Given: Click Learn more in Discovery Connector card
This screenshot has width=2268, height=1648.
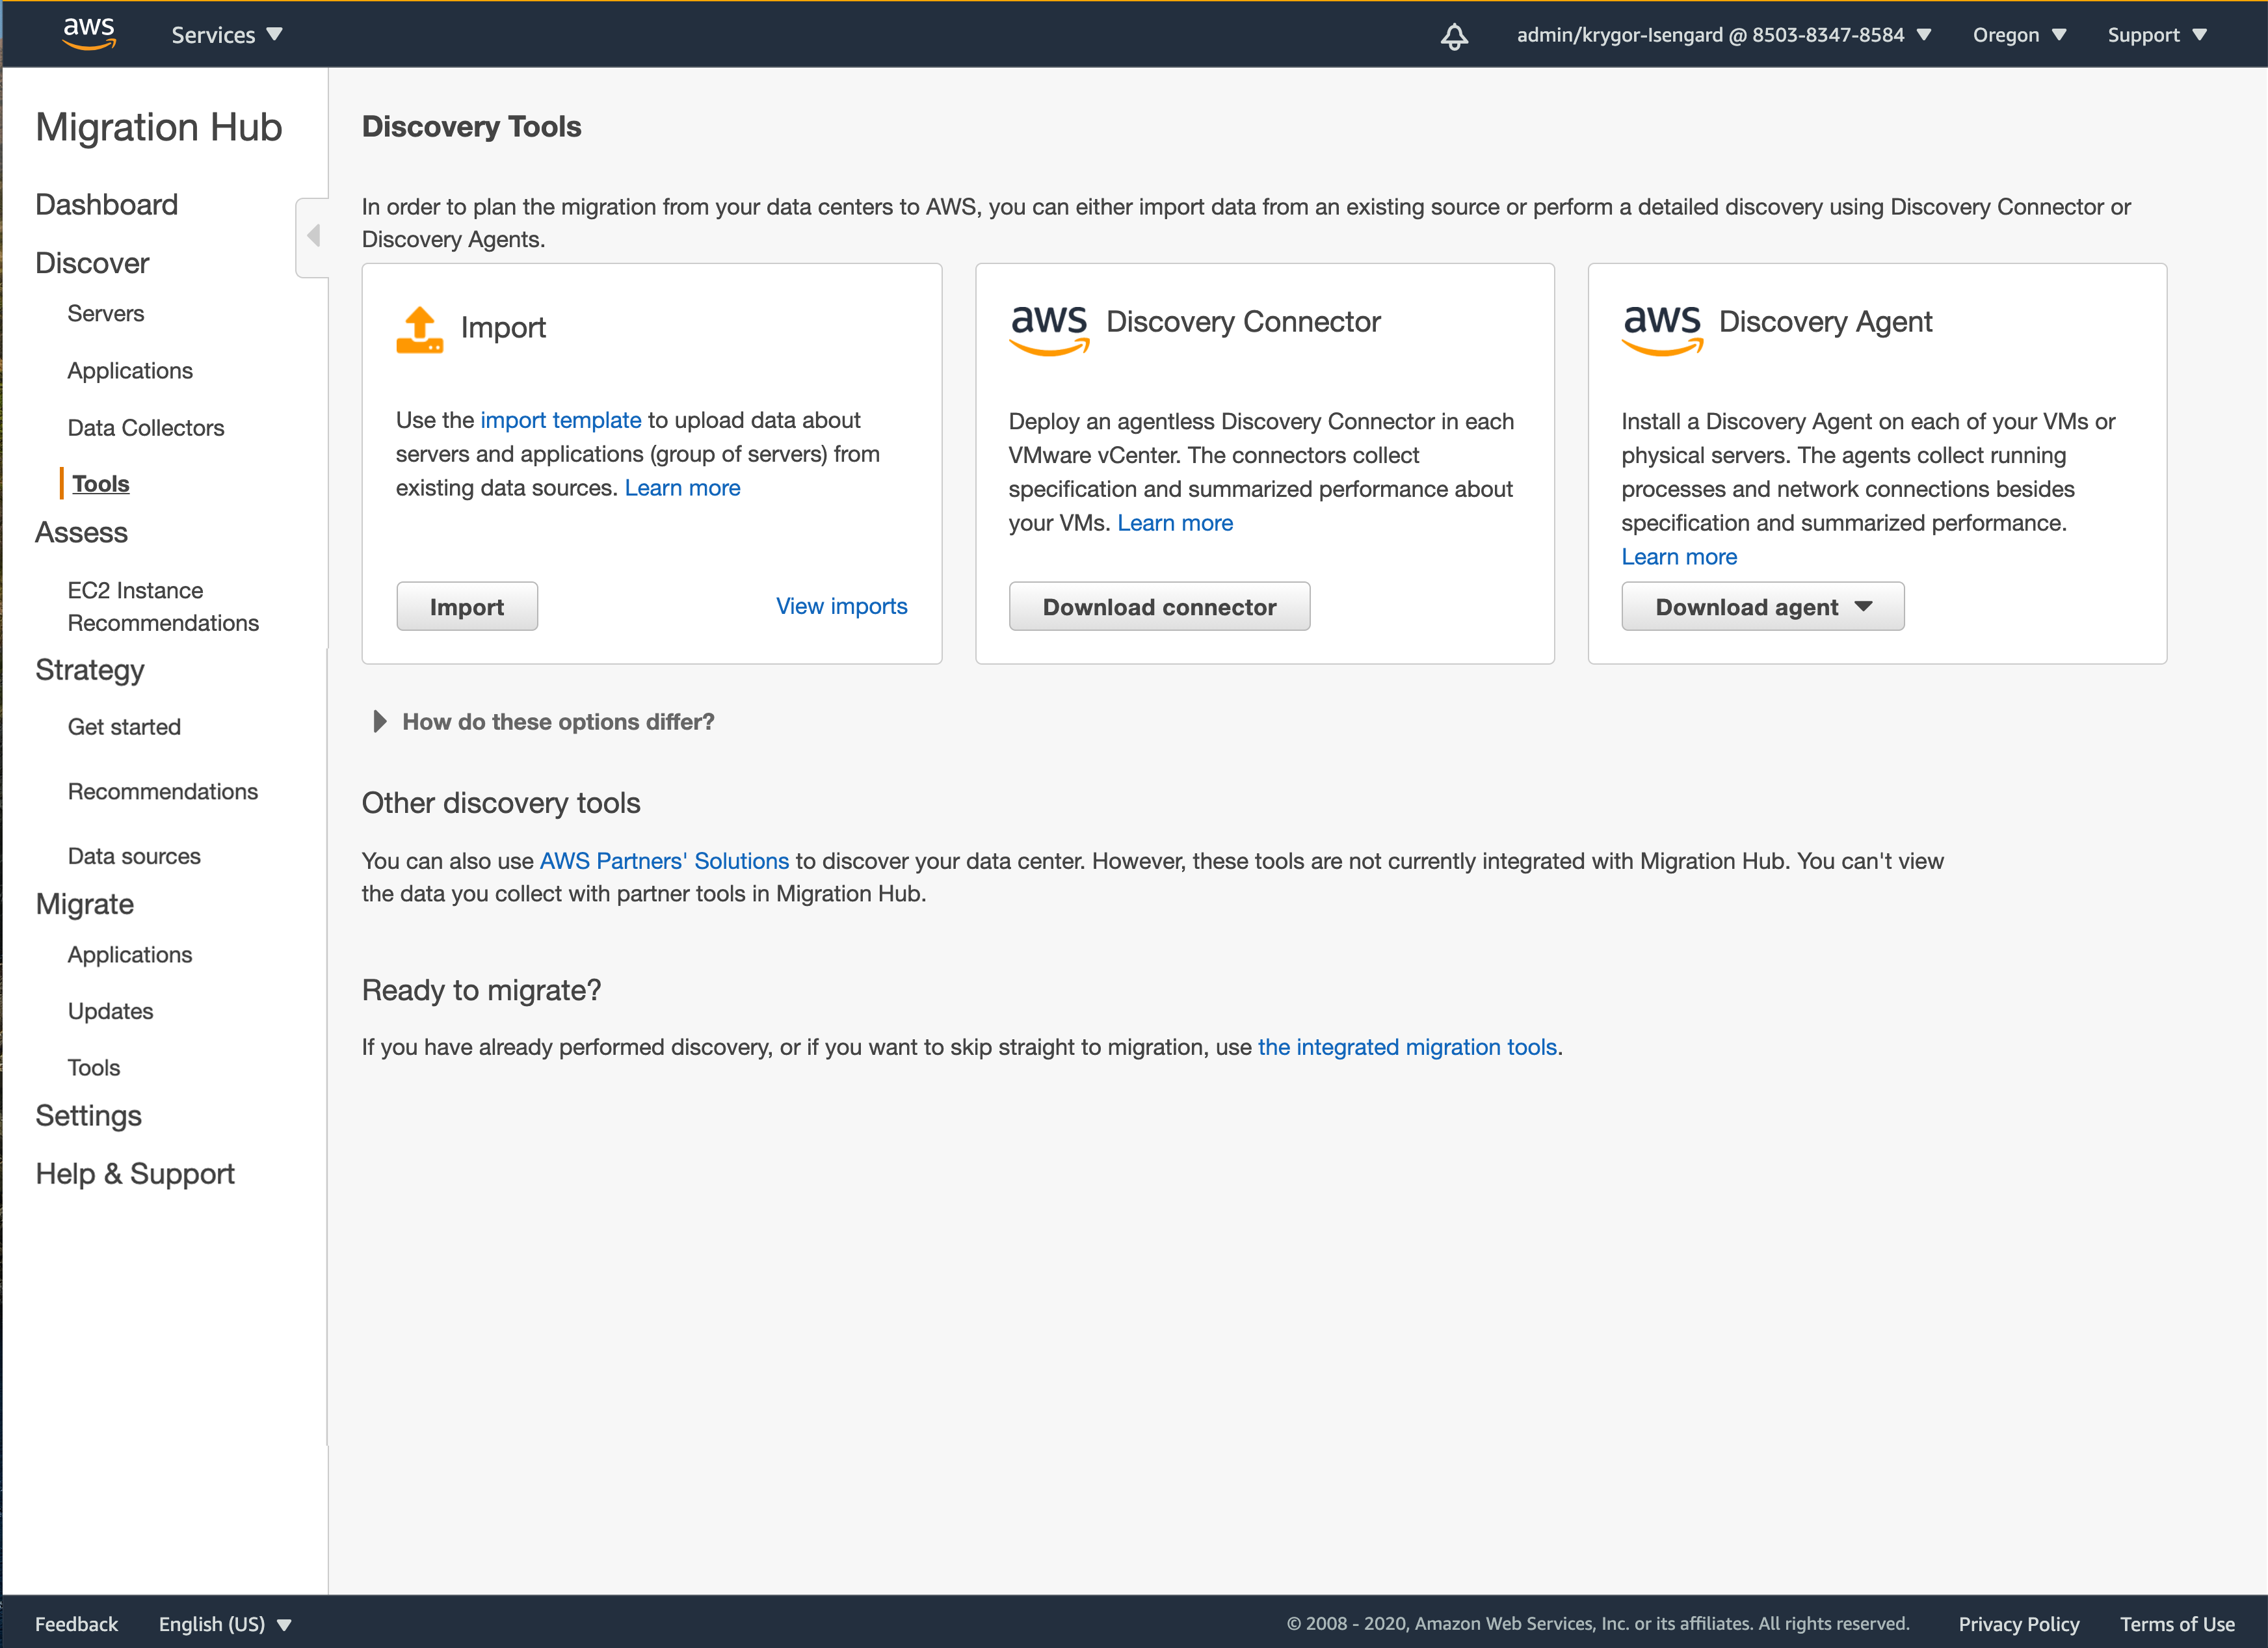Looking at the screenshot, I should (x=1175, y=523).
